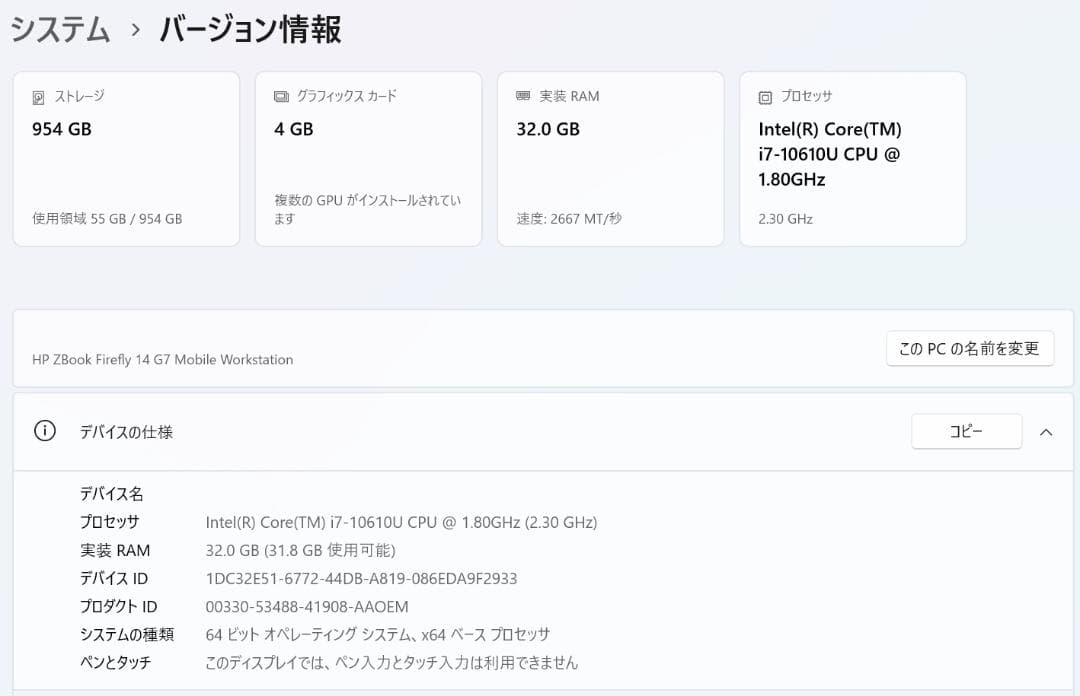Collapse the デバイスの仕様 section chevron
Image resolution: width=1080 pixels, height=696 pixels.
click(x=1047, y=431)
